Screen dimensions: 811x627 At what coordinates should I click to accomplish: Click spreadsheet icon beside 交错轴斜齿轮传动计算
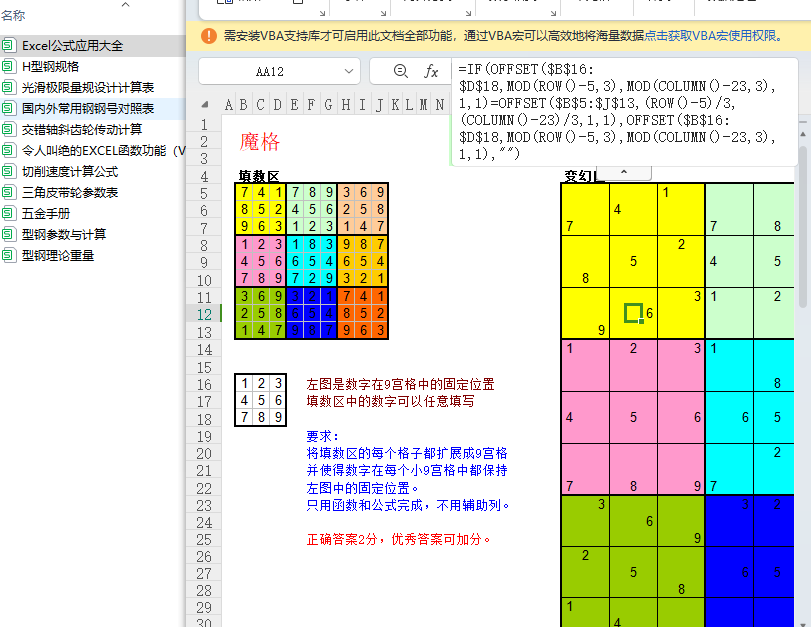point(8,129)
